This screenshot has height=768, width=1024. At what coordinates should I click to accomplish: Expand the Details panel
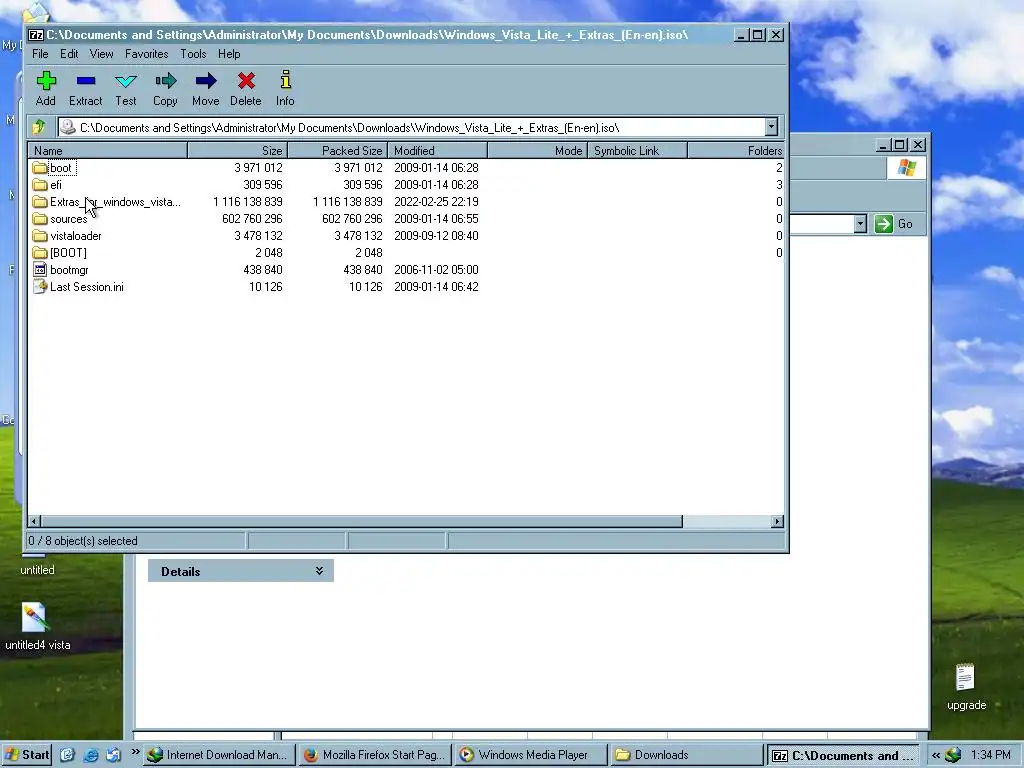coord(319,571)
